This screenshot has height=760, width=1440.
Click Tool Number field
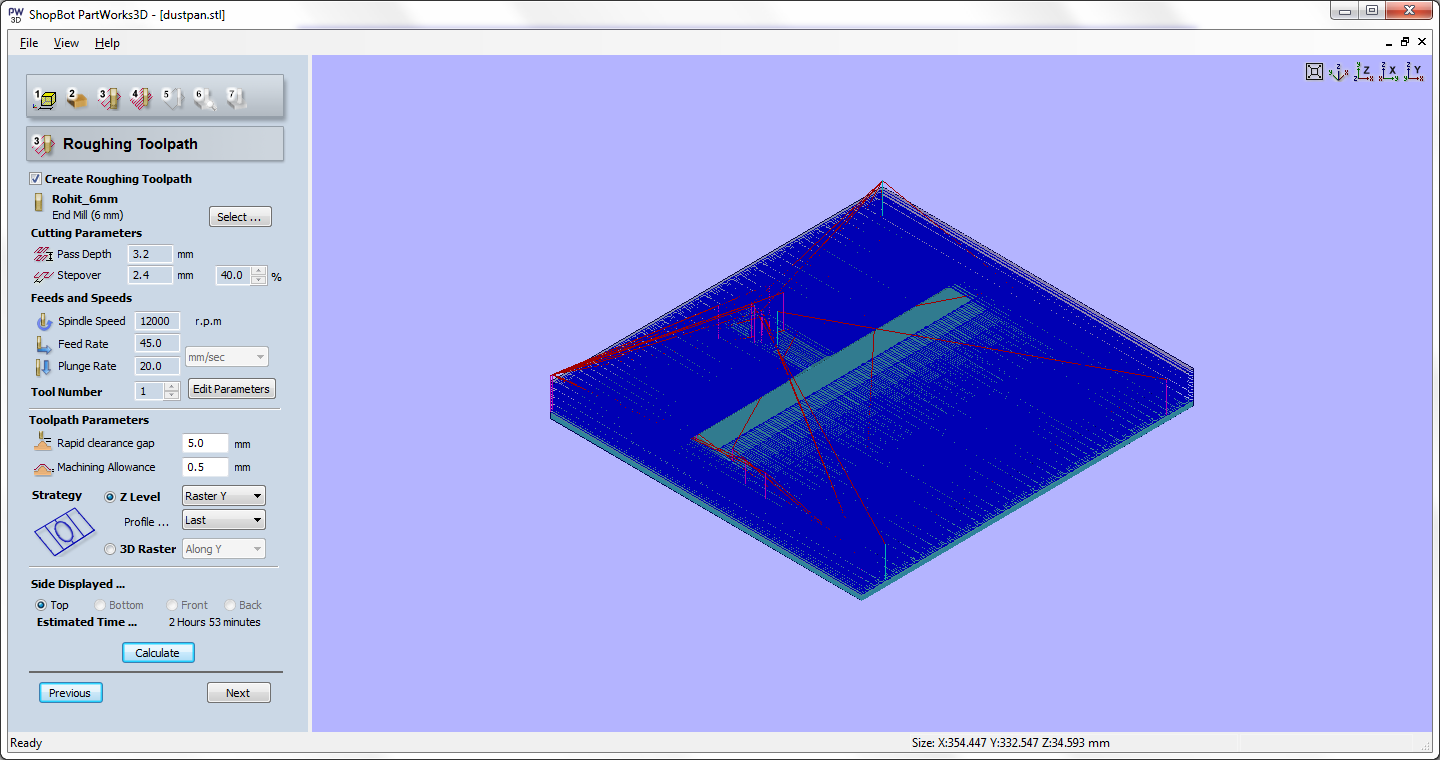coord(150,391)
